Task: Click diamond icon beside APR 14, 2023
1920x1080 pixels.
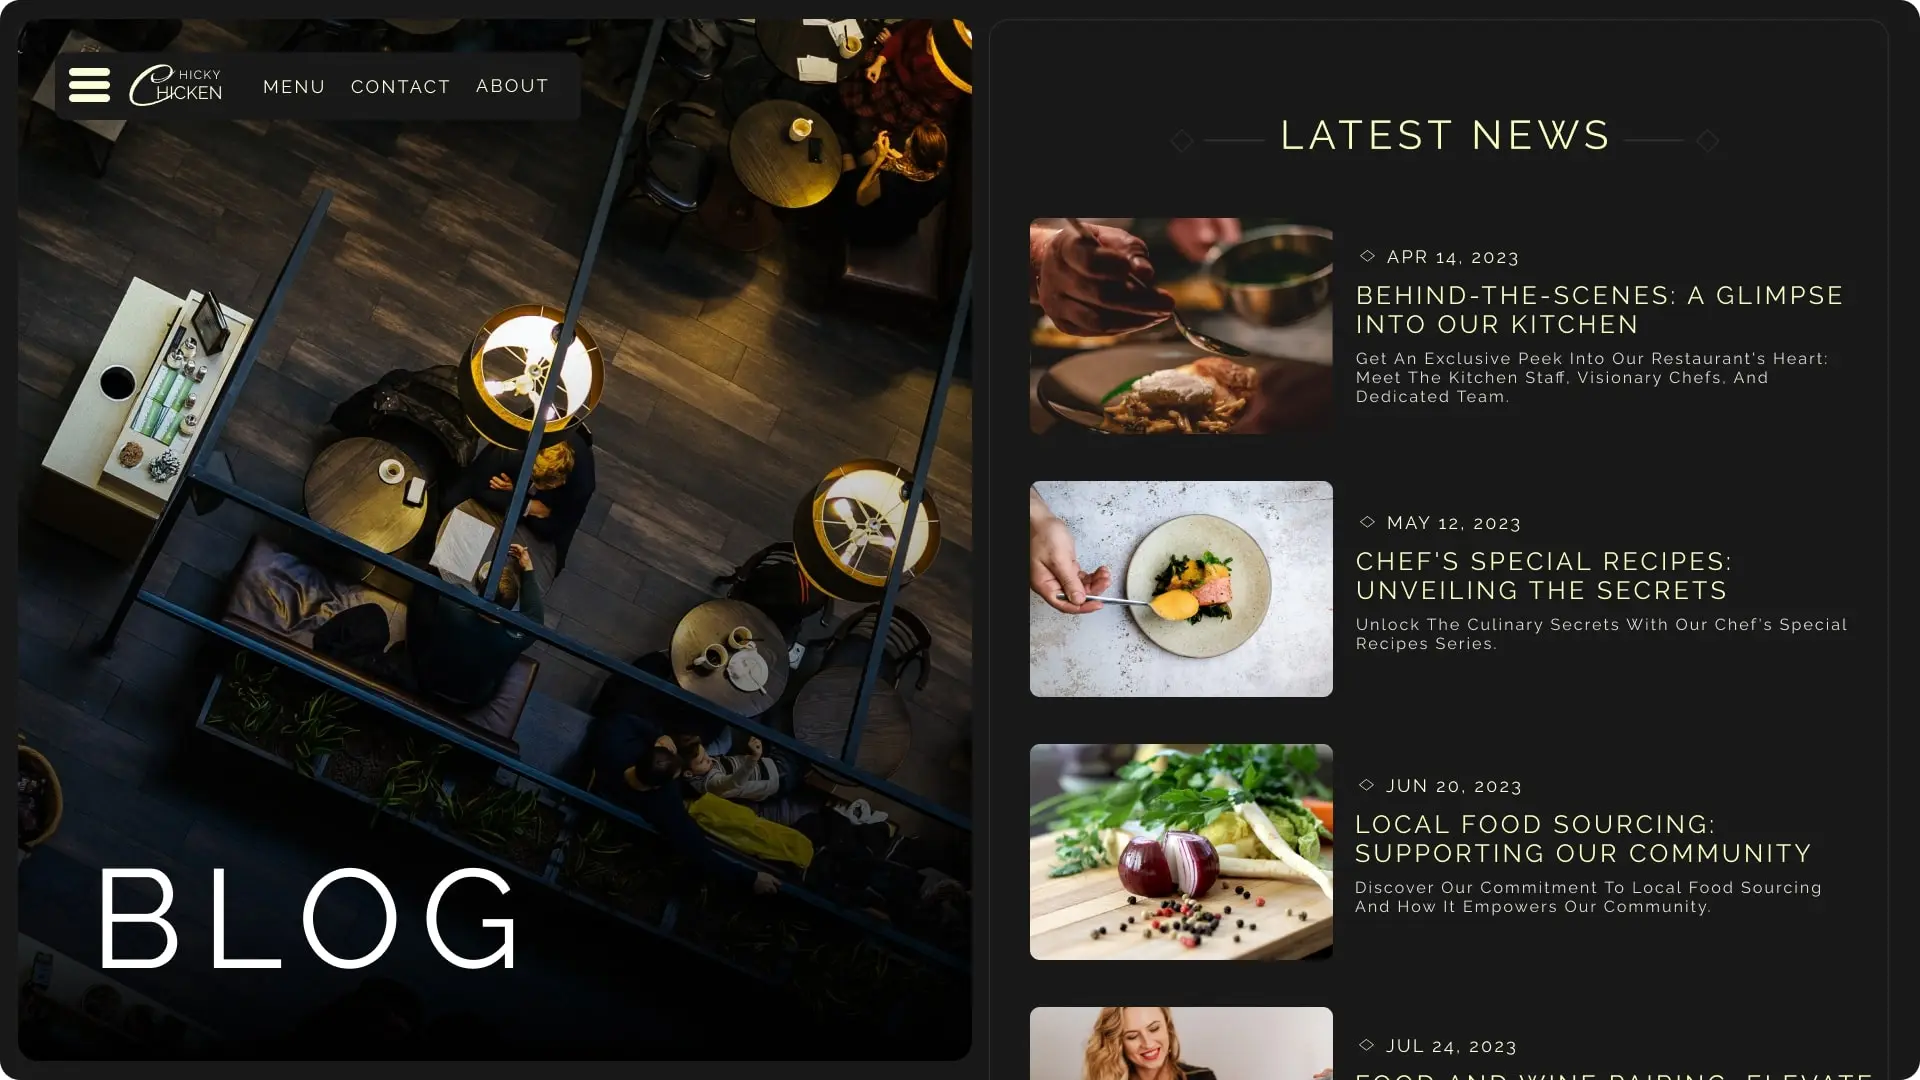Action: tap(1367, 256)
